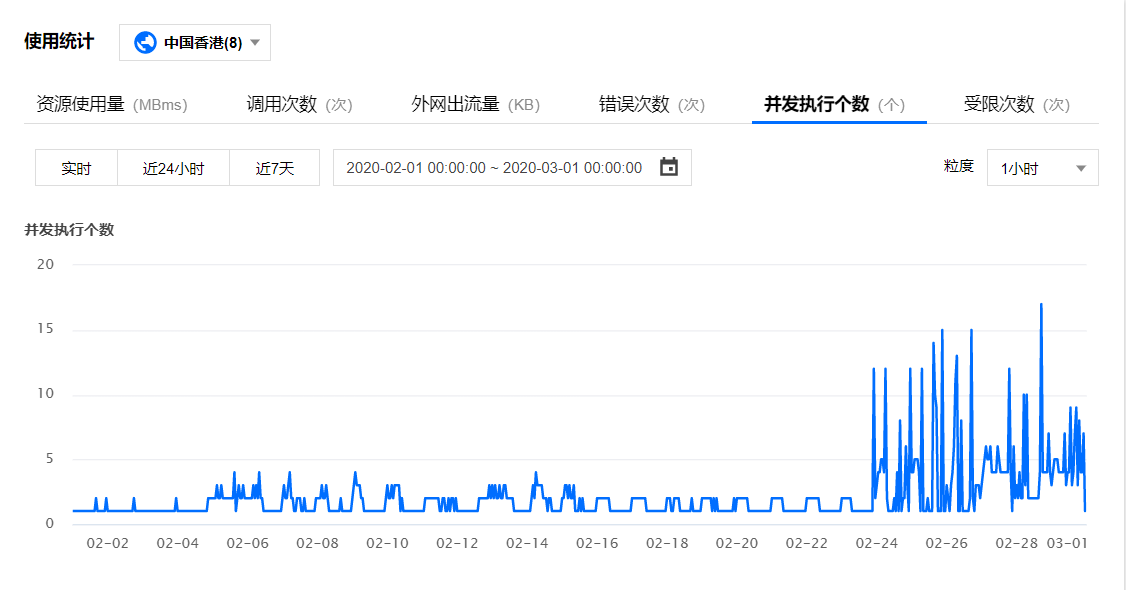Image resolution: width=1126 pixels, height=590 pixels.
Task: Open the calendar date picker icon
Action: (669, 167)
